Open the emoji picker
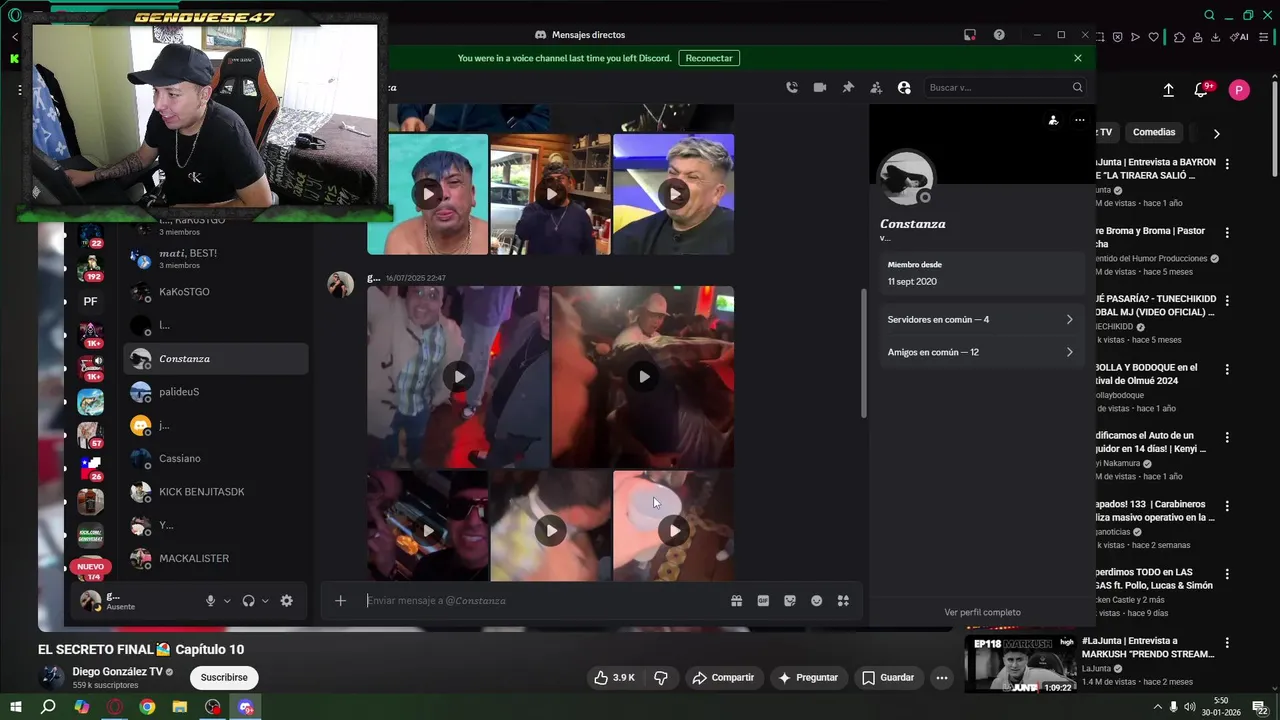1280x720 pixels. (817, 600)
